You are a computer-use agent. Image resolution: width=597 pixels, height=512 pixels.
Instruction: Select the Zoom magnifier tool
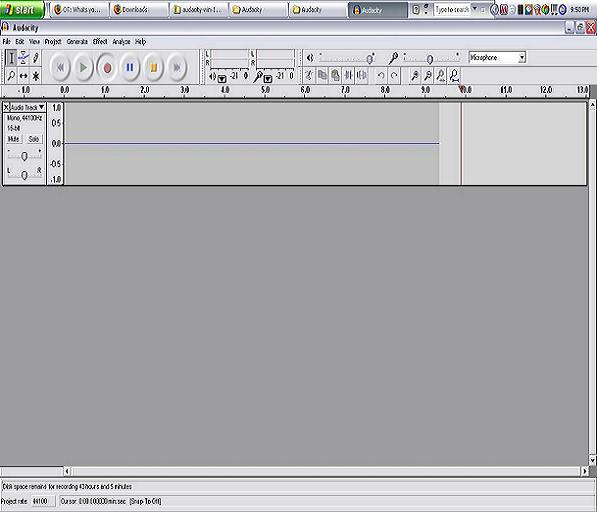(x=11, y=76)
